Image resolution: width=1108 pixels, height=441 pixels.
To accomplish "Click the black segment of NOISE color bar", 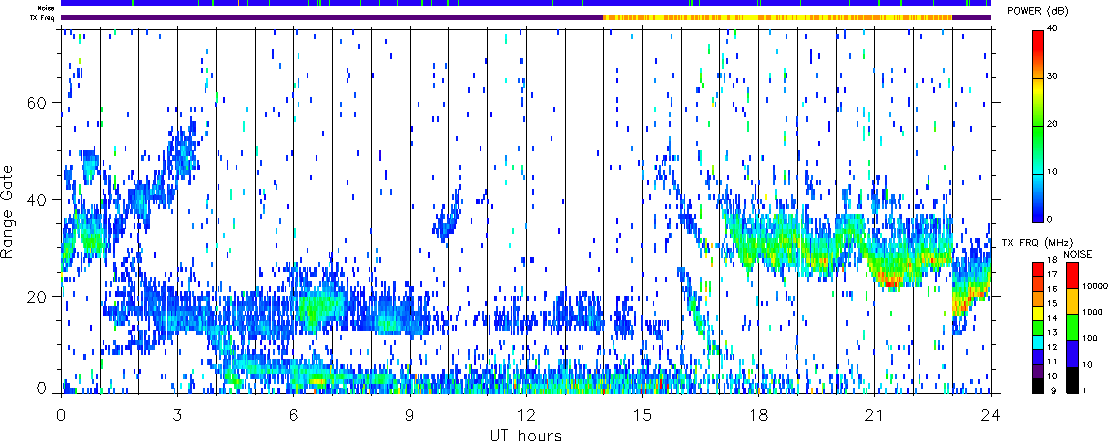I will (x=1072, y=380).
